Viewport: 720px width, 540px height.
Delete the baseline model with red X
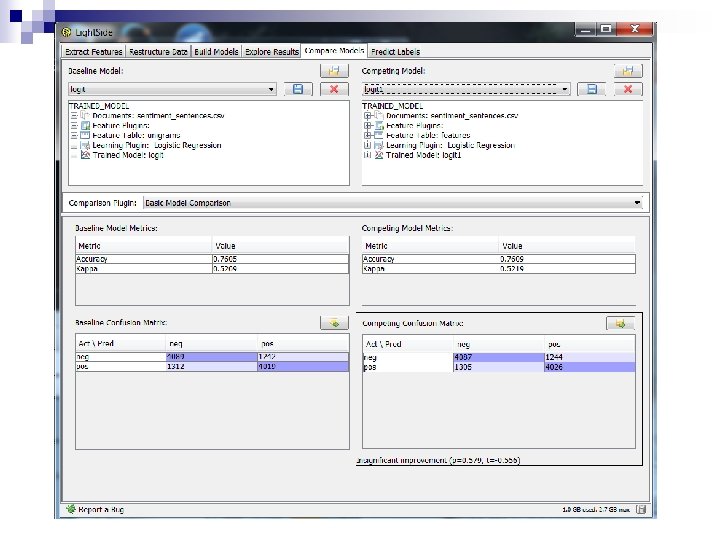[x=334, y=89]
